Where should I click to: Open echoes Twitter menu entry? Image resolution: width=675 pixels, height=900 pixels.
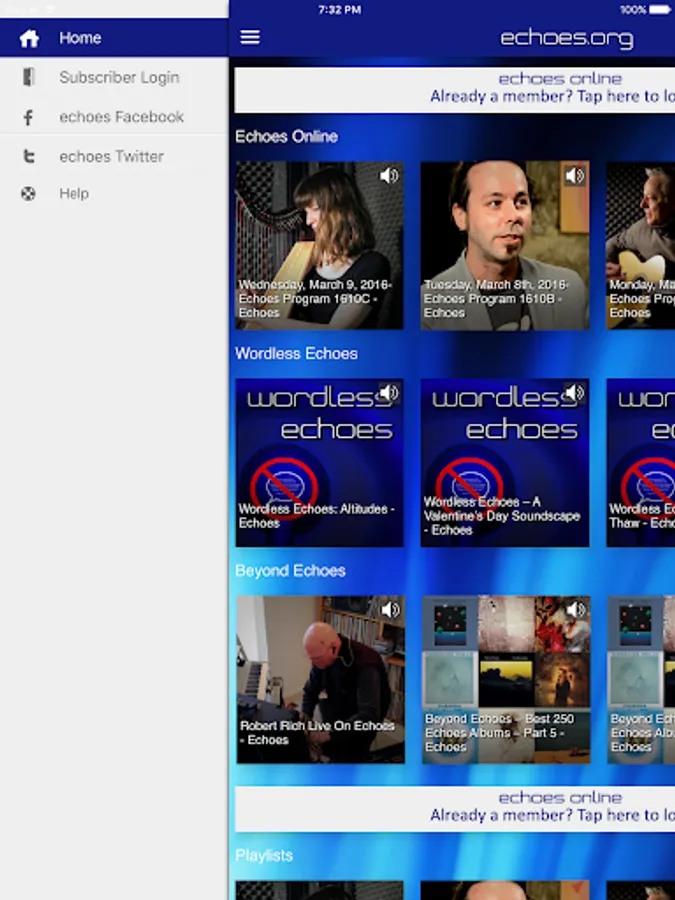pos(114,156)
